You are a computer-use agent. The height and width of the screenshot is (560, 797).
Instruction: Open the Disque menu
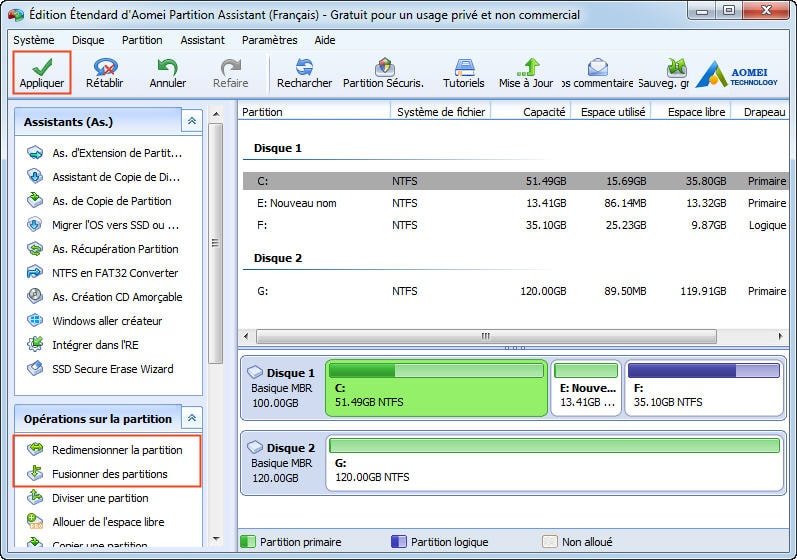tap(88, 40)
